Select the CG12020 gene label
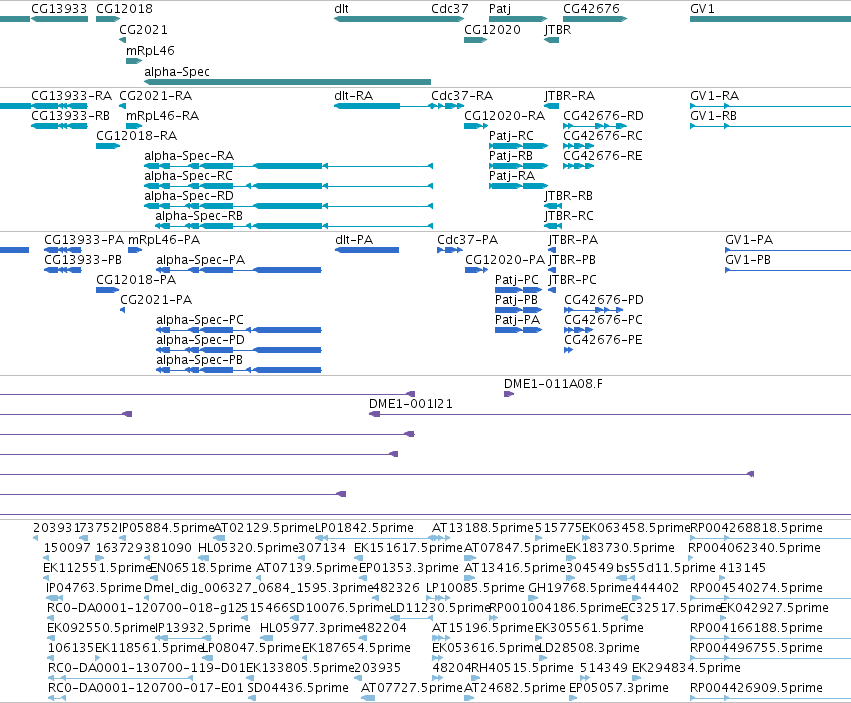This screenshot has width=851, height=703. pyautogui.click(x=492, y=30)
